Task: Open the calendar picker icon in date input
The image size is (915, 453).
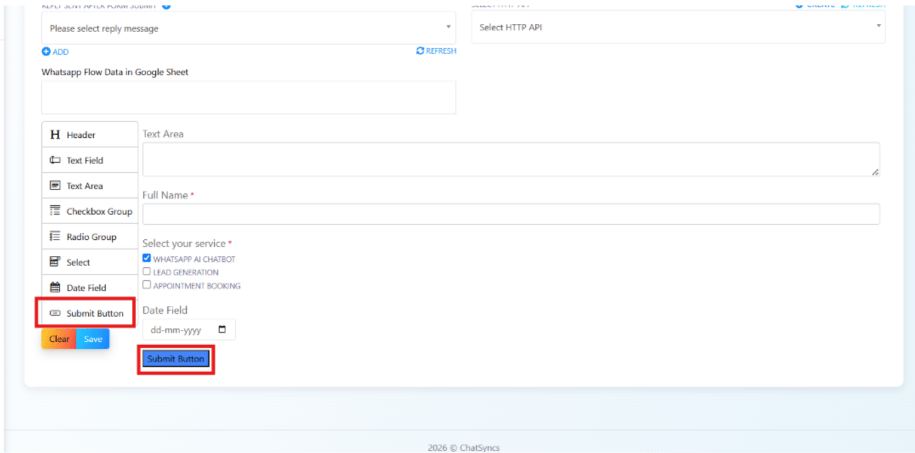Action: (222, 329)
